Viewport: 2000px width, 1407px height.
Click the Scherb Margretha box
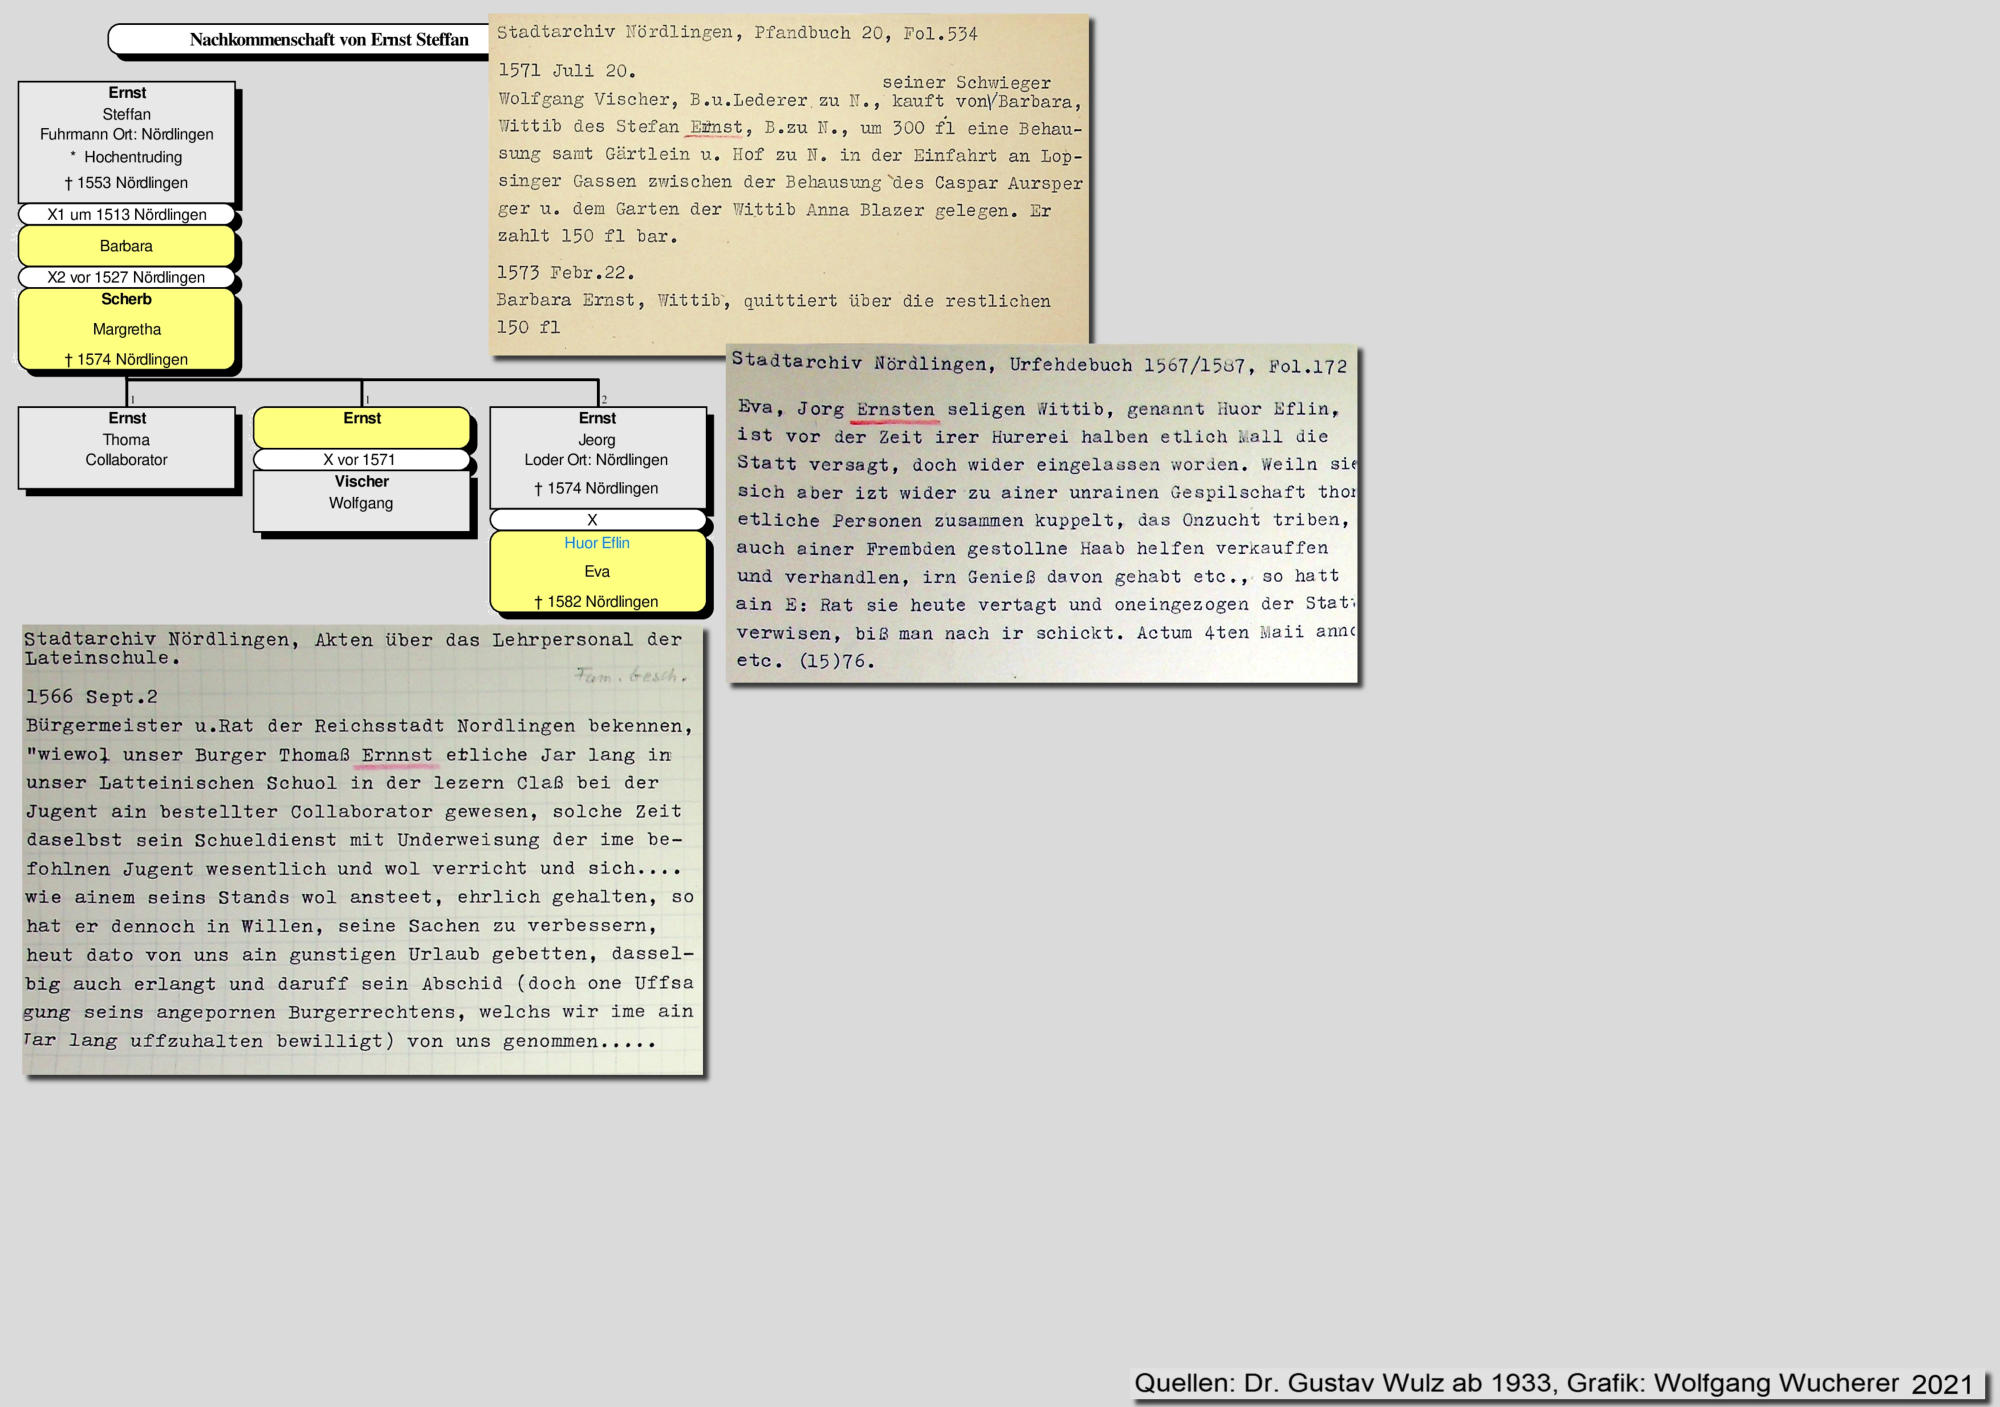(x=126, y=329)
